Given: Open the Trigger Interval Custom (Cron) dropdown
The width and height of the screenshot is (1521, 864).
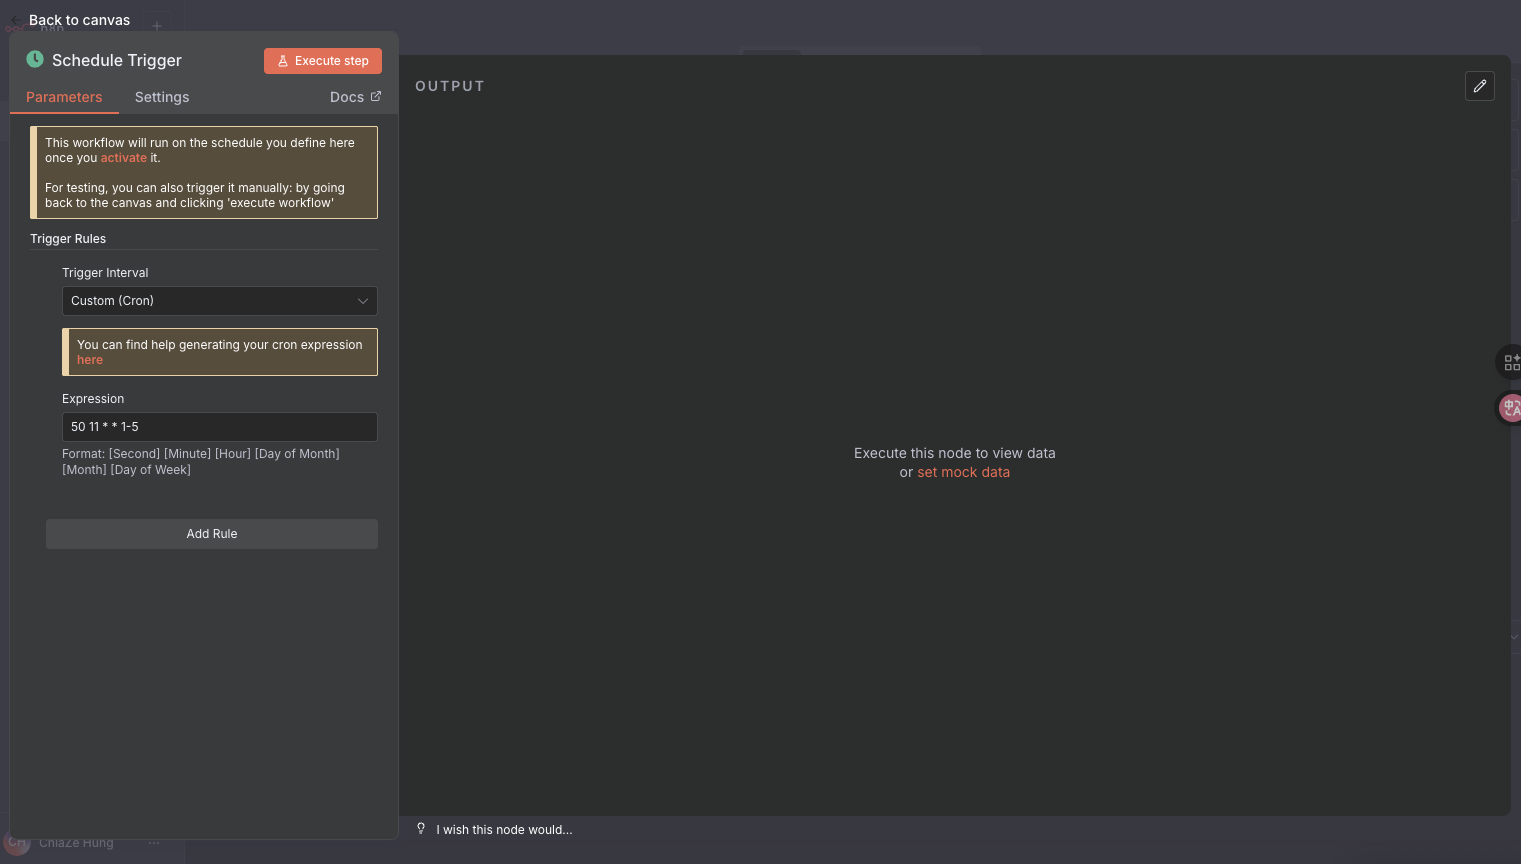Looking at the screenshot, I should click(220, 301).
